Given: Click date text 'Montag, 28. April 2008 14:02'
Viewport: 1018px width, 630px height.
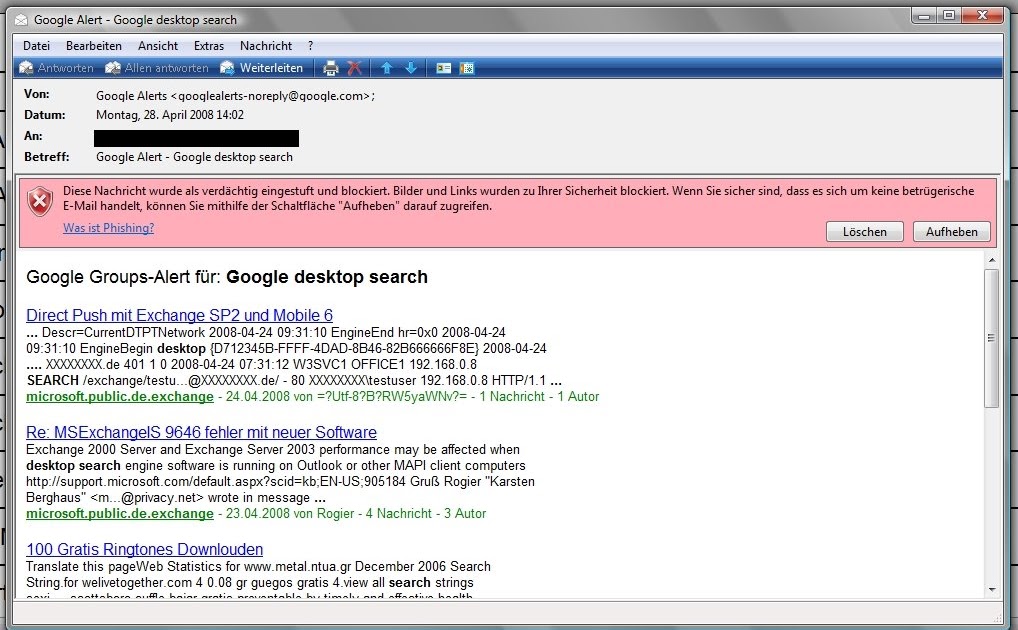Looking at the screenshot, I should [170, 115].
